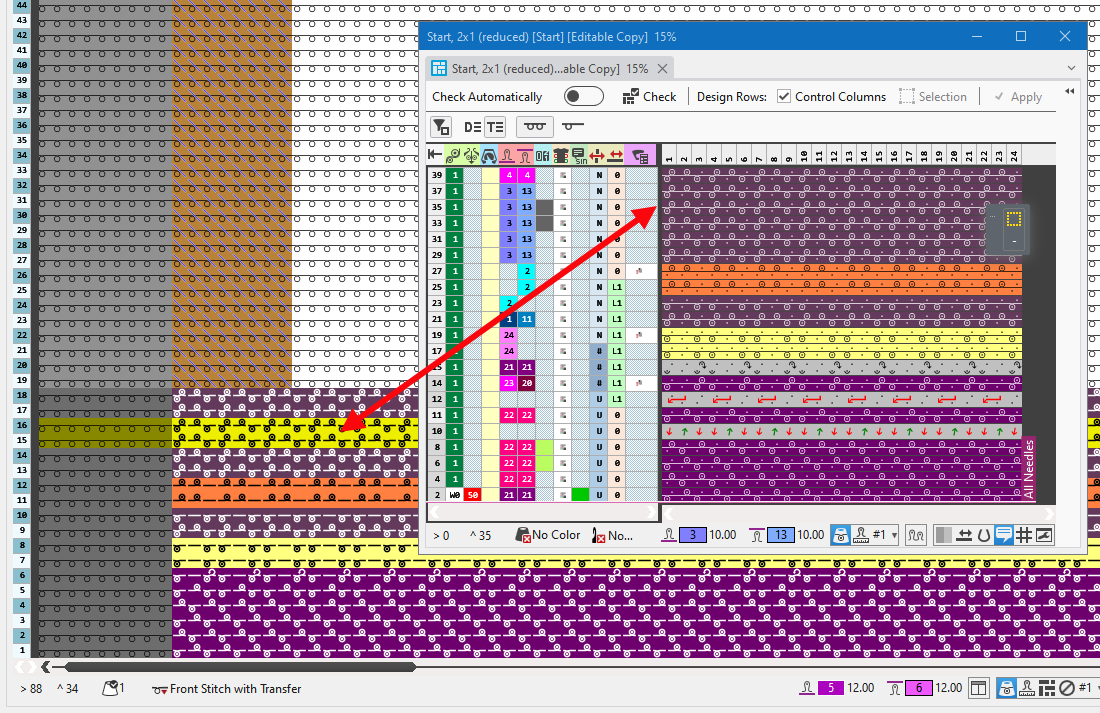Click the filter icon in the editor toolbar
This screenshot has width=1100, height=713.
(440, 127)
